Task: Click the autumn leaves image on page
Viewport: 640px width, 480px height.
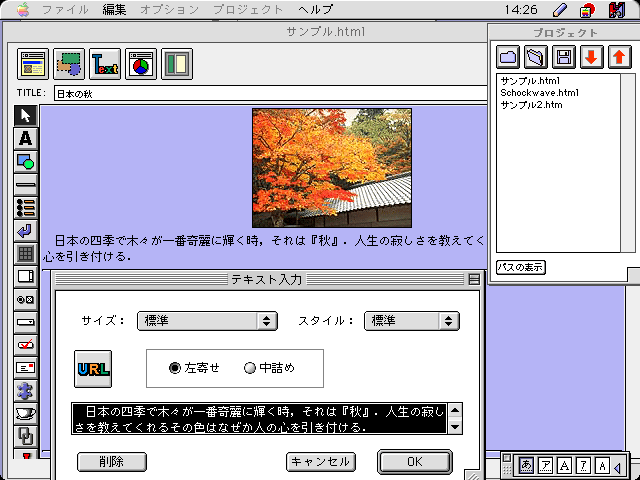Action: [332, 168]
